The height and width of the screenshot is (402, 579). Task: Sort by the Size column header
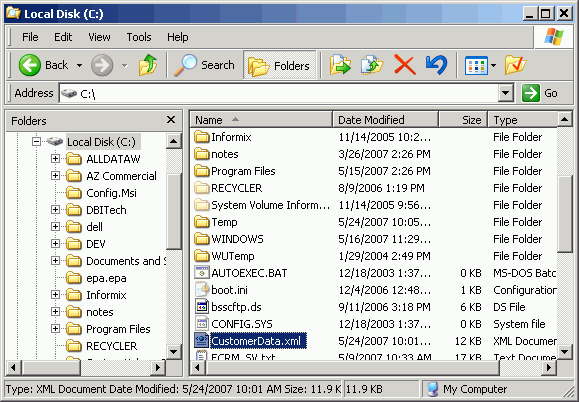[x=463, y=120]
